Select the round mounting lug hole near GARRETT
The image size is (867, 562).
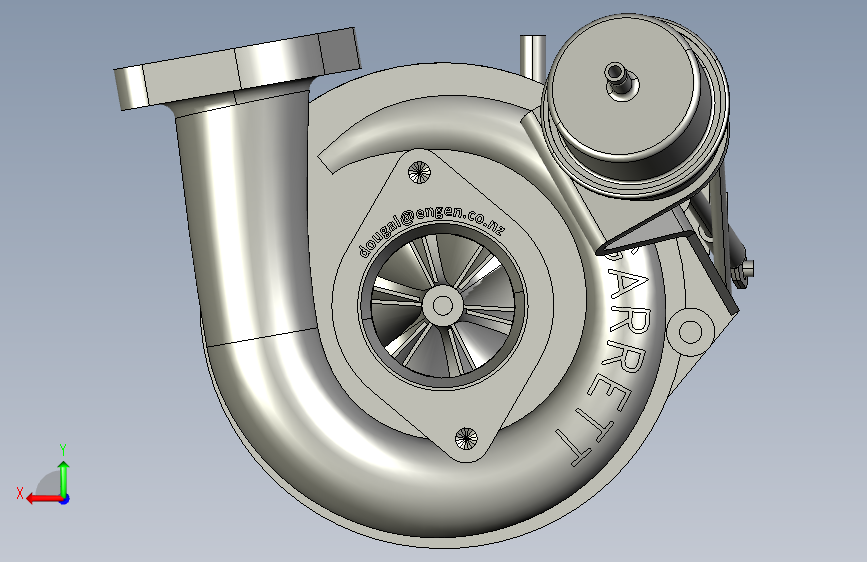click(x=690, y=332)
